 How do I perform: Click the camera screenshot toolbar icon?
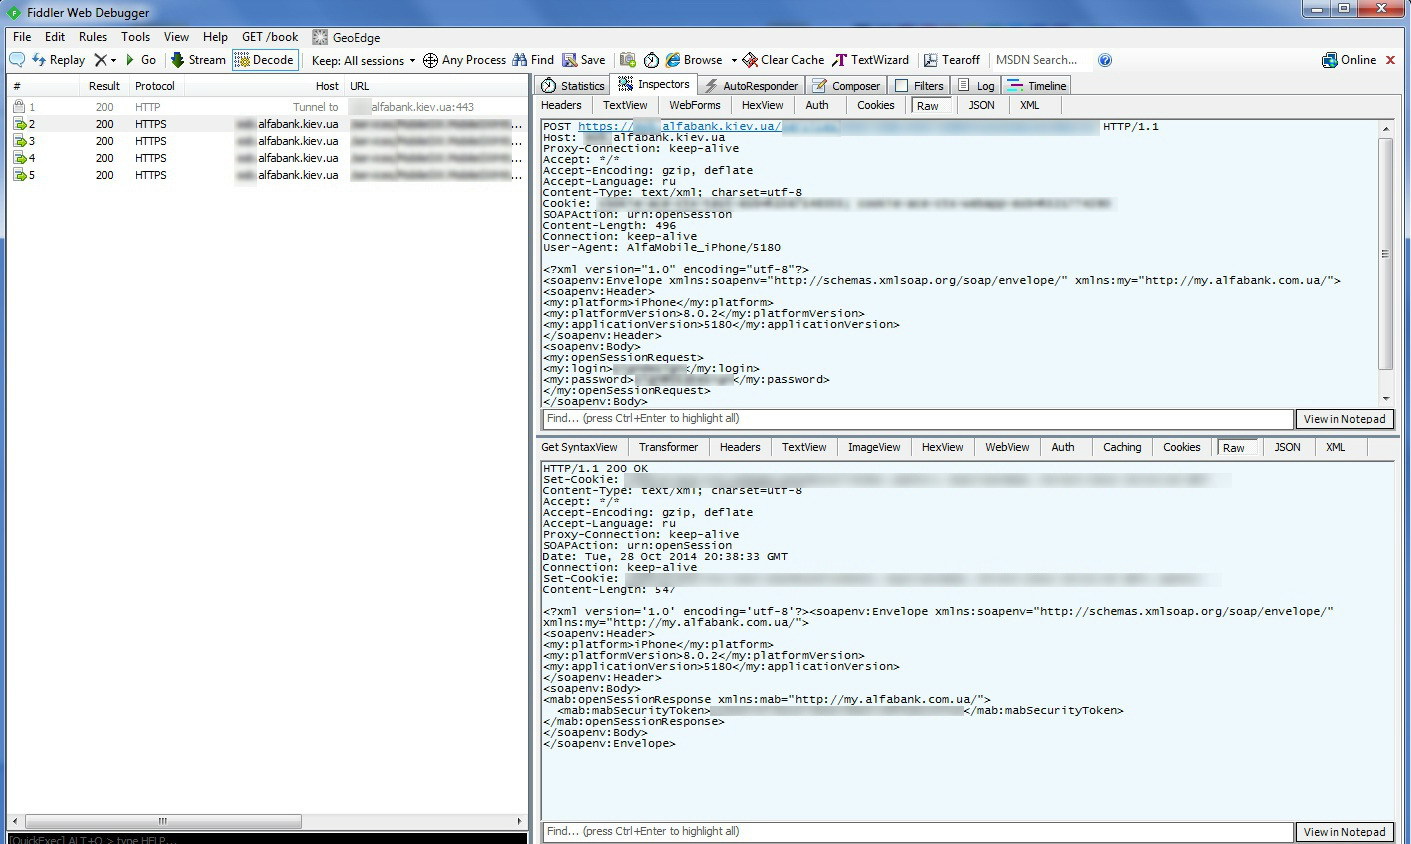click(x=628, y=60)
